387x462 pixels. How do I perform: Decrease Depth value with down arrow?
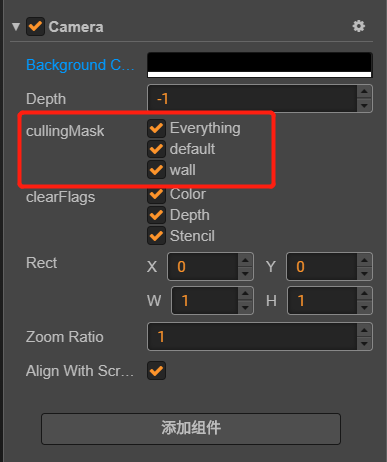point(364,106)
